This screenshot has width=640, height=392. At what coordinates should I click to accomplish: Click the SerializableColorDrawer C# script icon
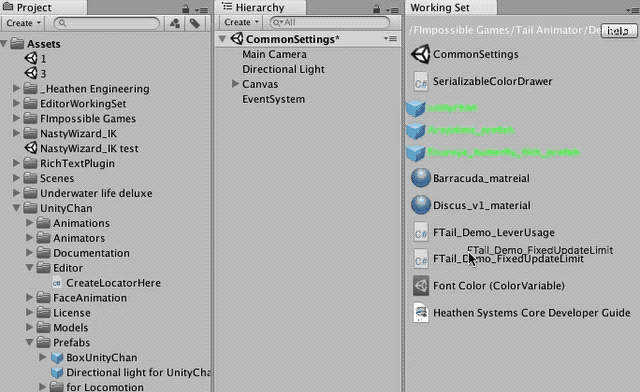tap(421, 81)
